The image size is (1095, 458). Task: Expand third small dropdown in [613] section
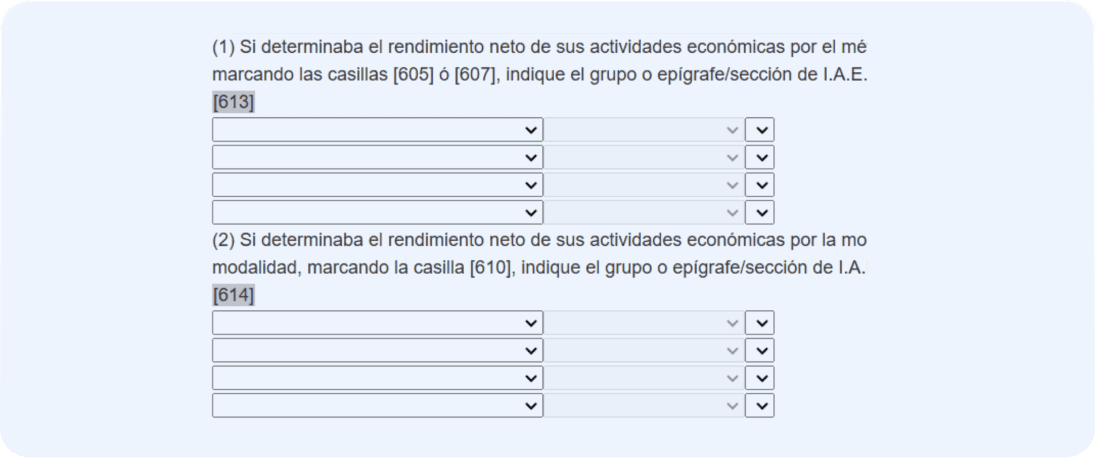click(x=760, y=185)
